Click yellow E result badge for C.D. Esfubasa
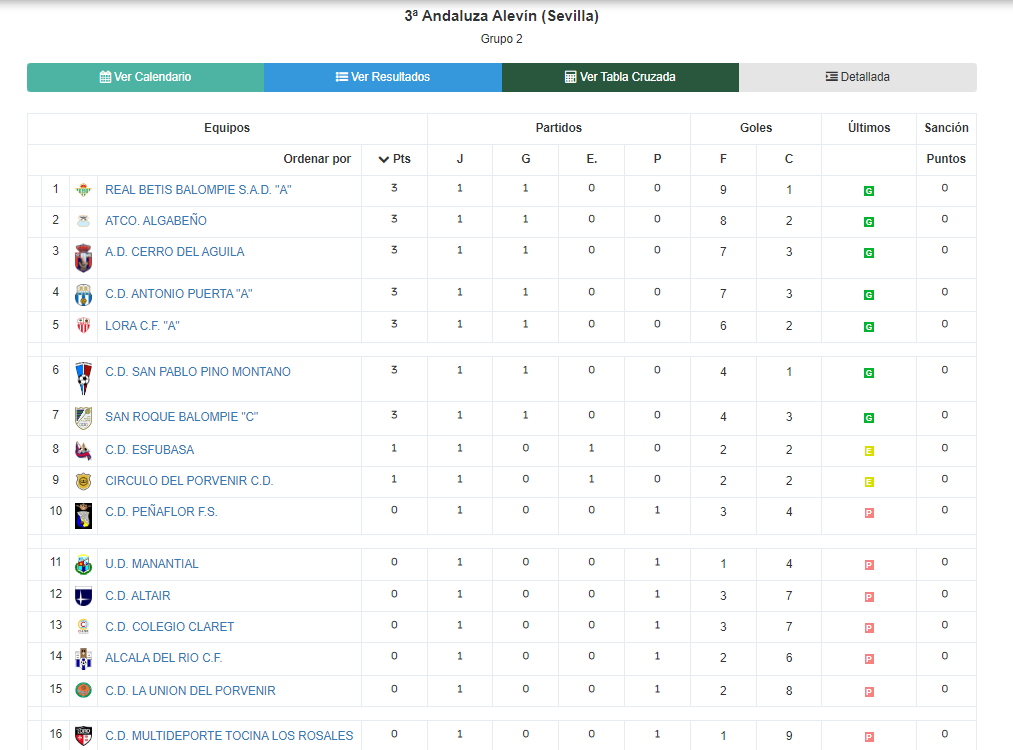This screenshot has height=750, width=1013. 869,451
